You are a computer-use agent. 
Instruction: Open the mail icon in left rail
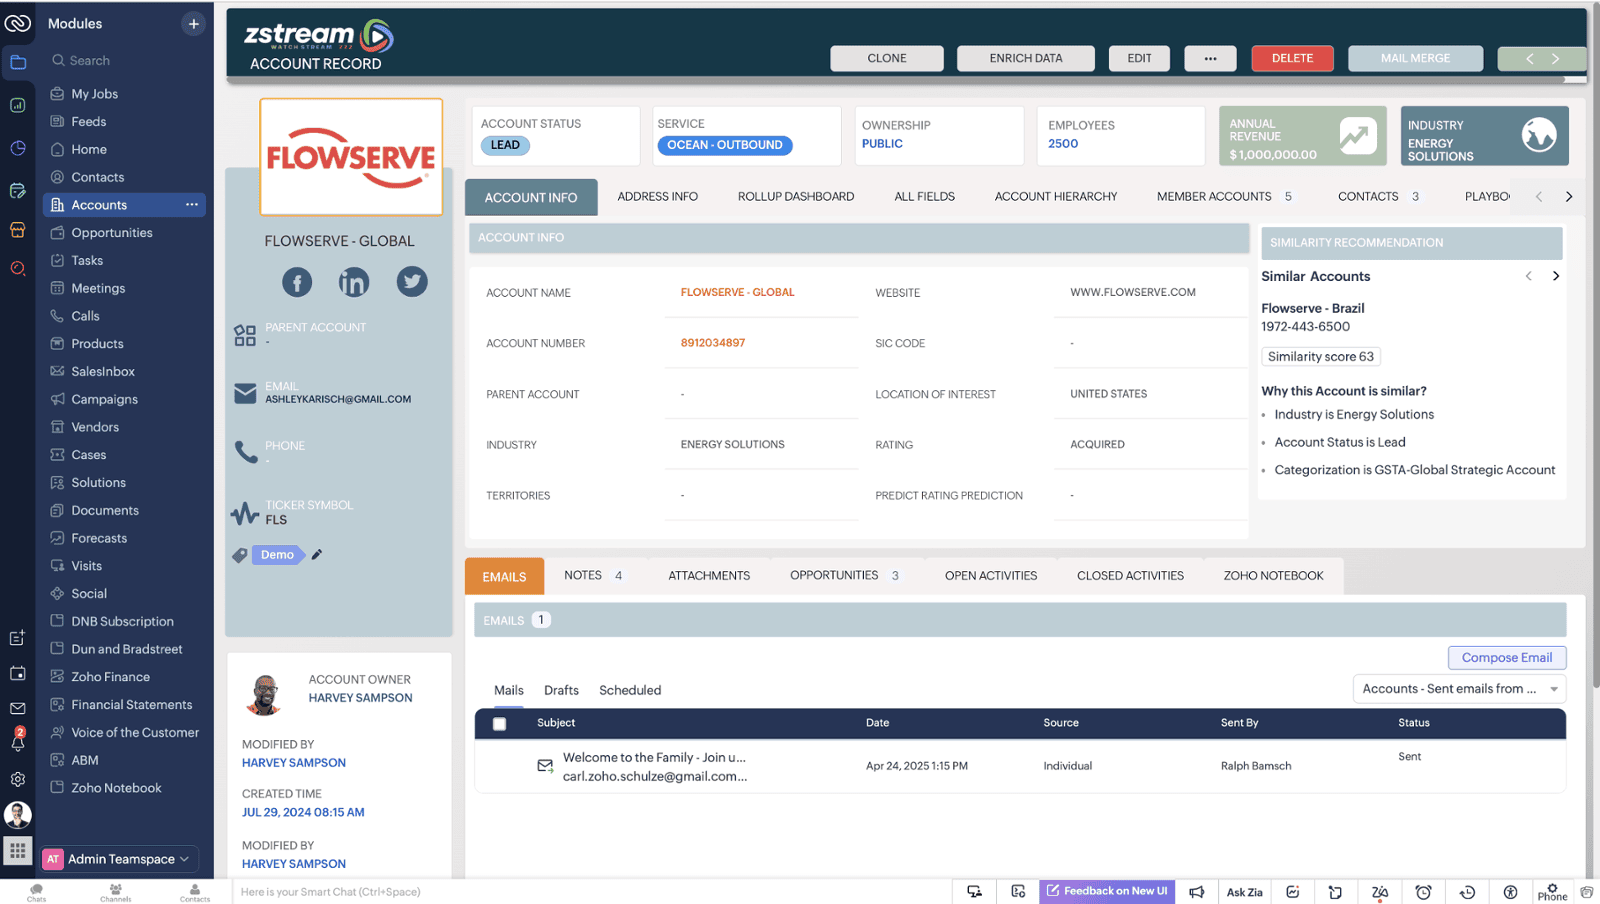[x=18, y=708]
